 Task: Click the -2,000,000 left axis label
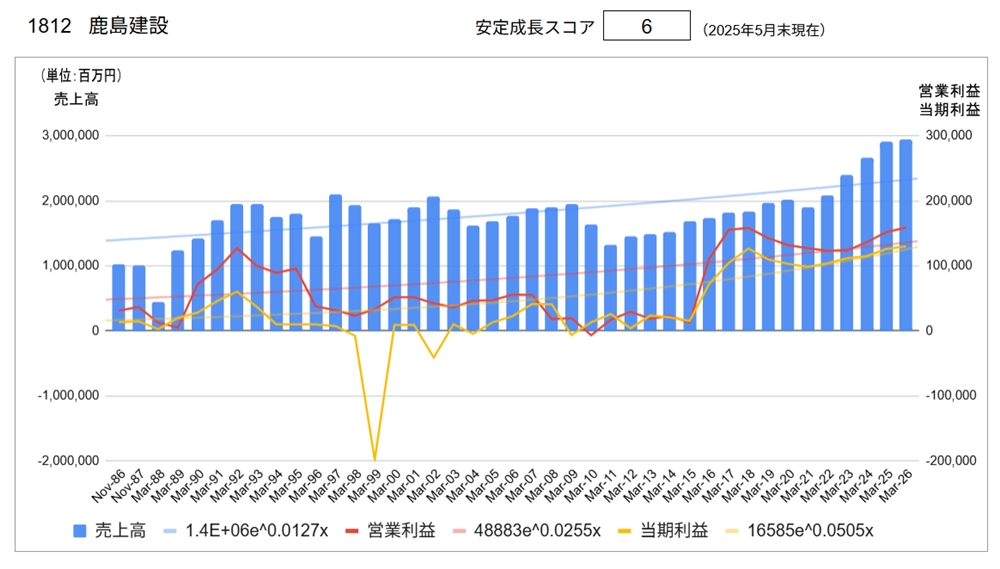pos(68,461)
